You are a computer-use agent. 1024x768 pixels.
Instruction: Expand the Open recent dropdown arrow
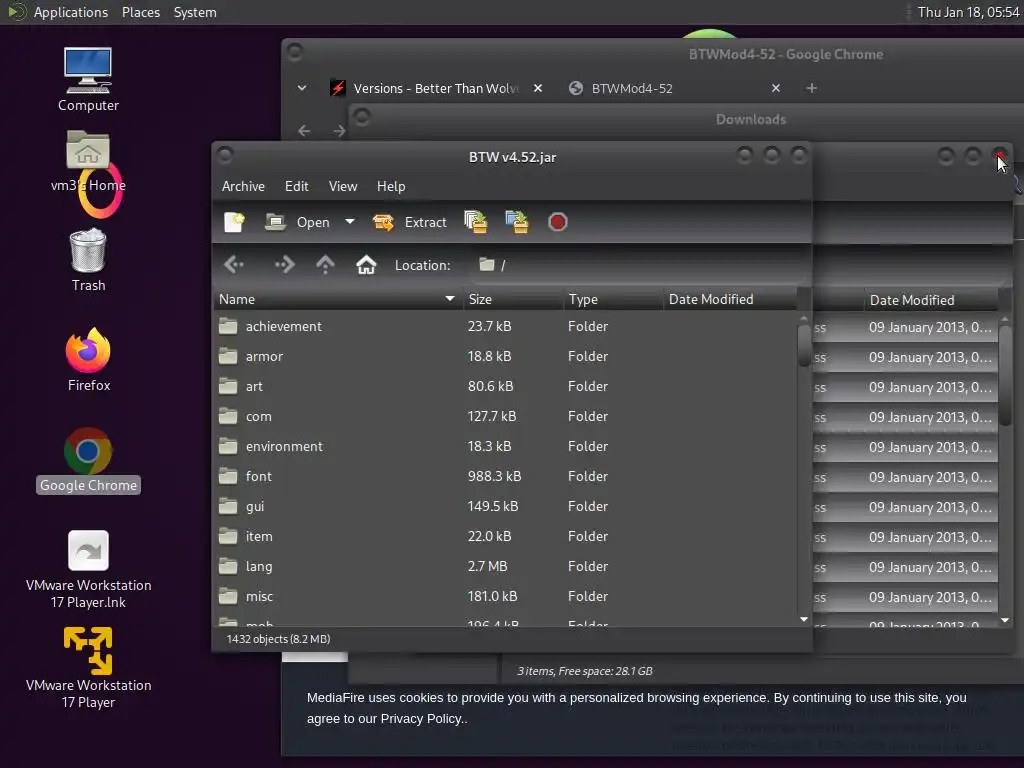(x=350, y=222)
